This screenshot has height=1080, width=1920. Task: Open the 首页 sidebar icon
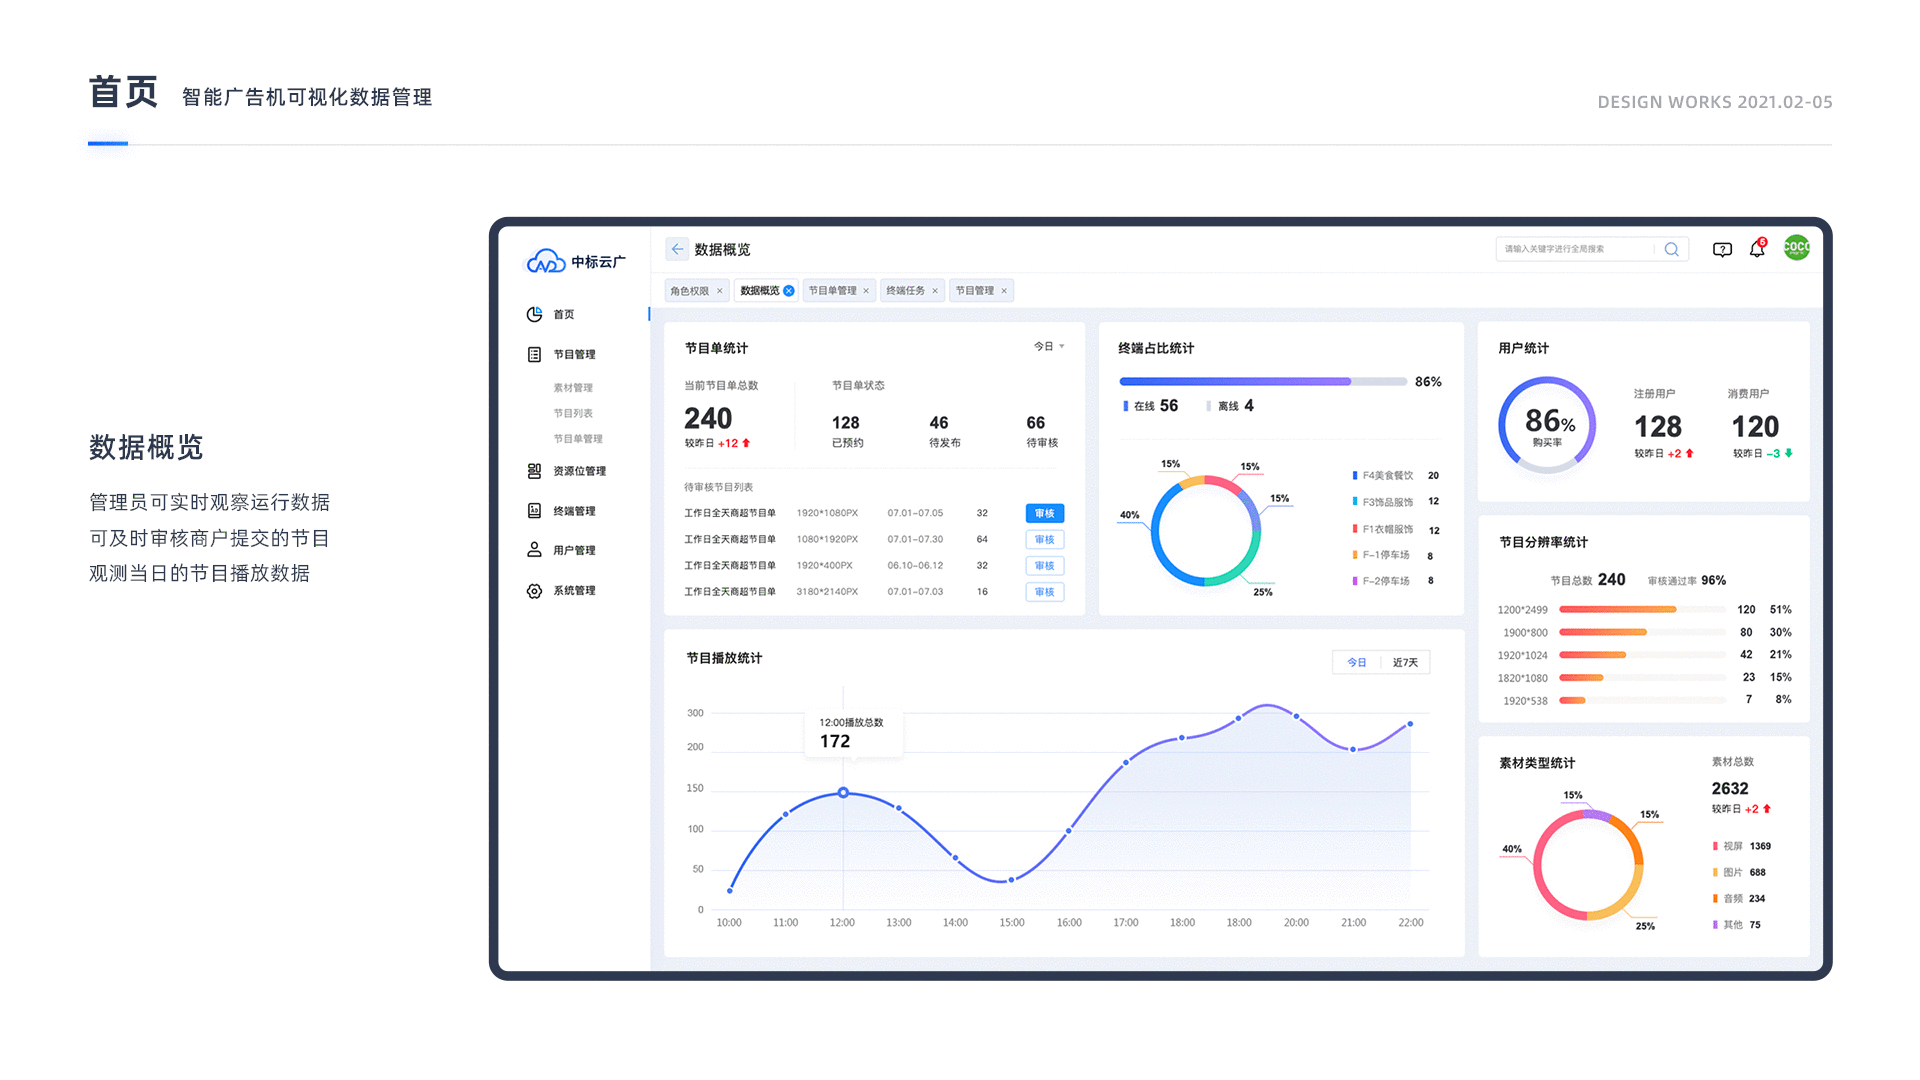pos(535,314)
